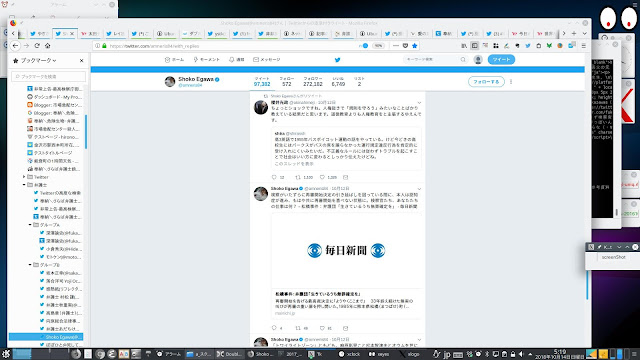The width and height of the screenshot is (640, 360).
Task: Open モーメント in Twitter nav
Action: pos(207,60)
